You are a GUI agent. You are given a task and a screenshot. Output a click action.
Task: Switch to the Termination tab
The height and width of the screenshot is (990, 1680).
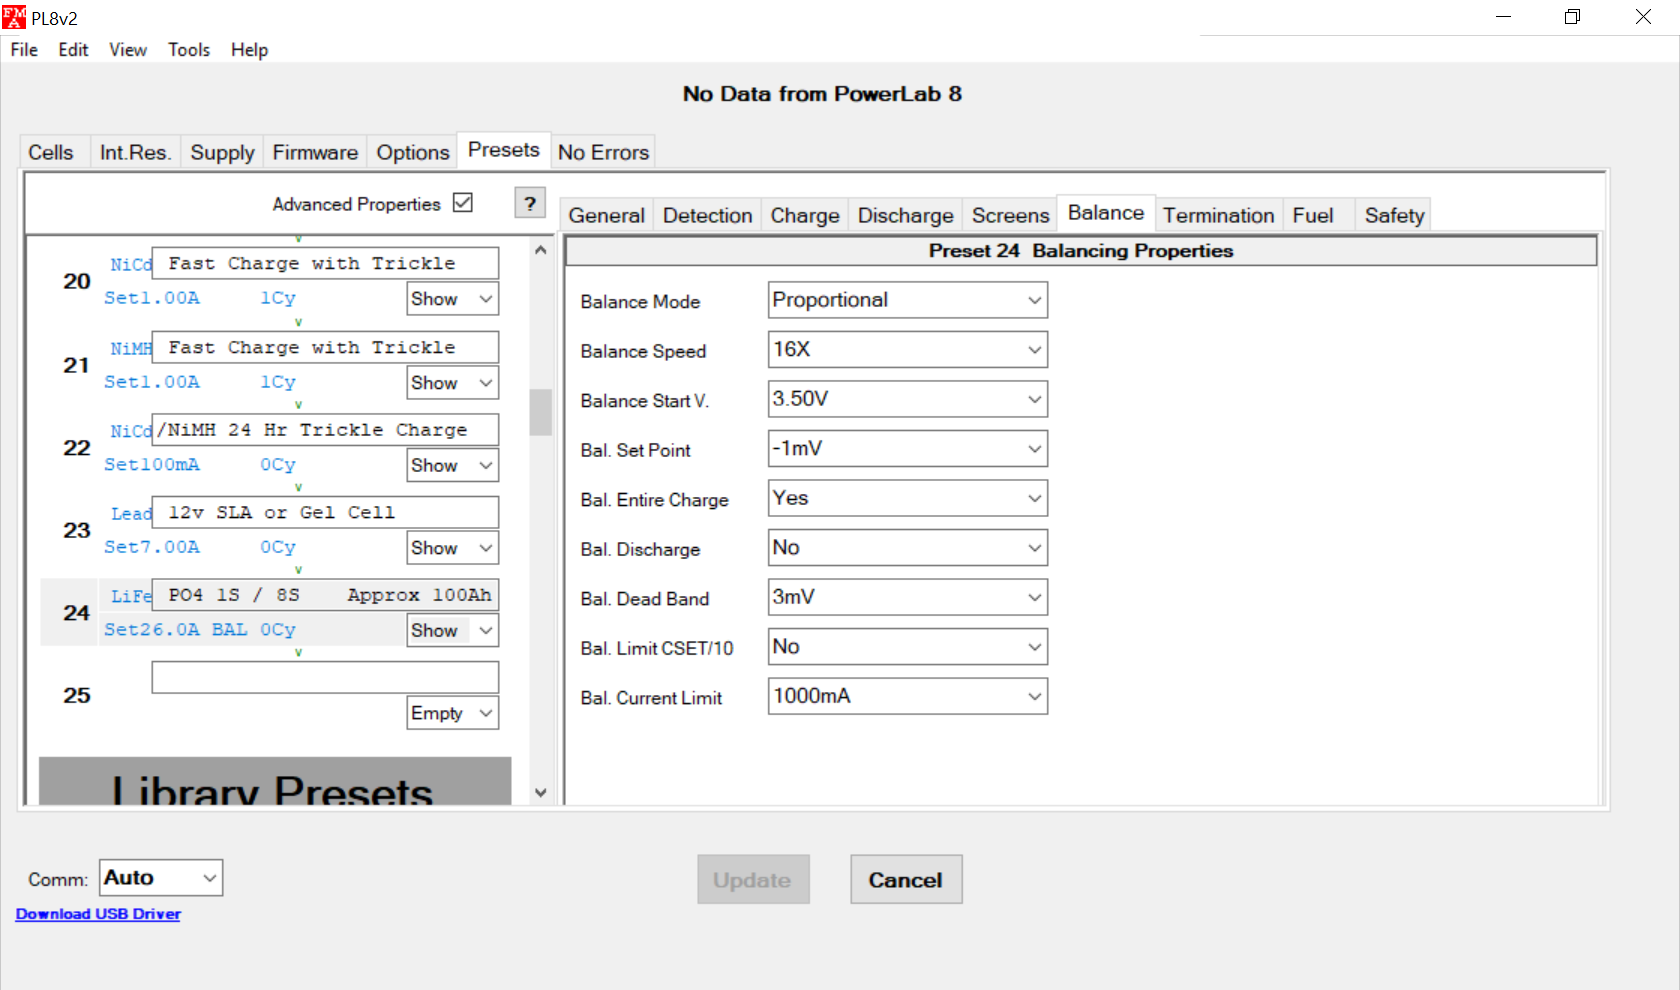pos(1217,215)
